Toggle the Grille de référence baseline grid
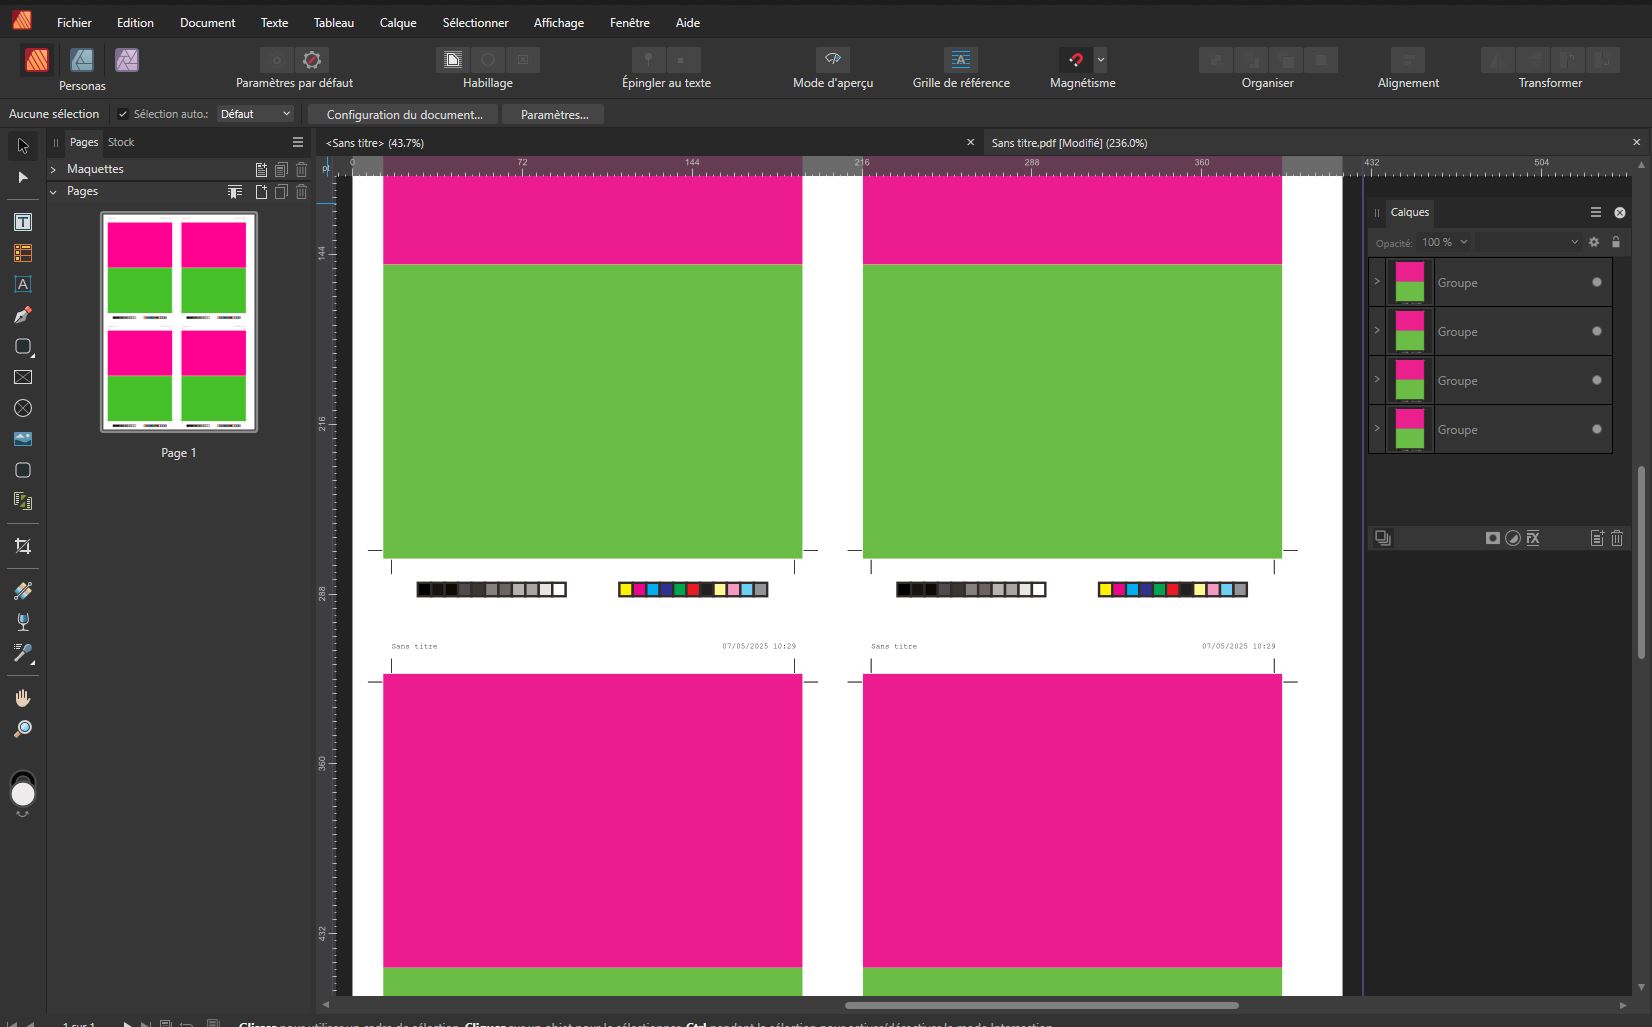This screenshot has height=1027, width=1652. [x=961, y=60]
